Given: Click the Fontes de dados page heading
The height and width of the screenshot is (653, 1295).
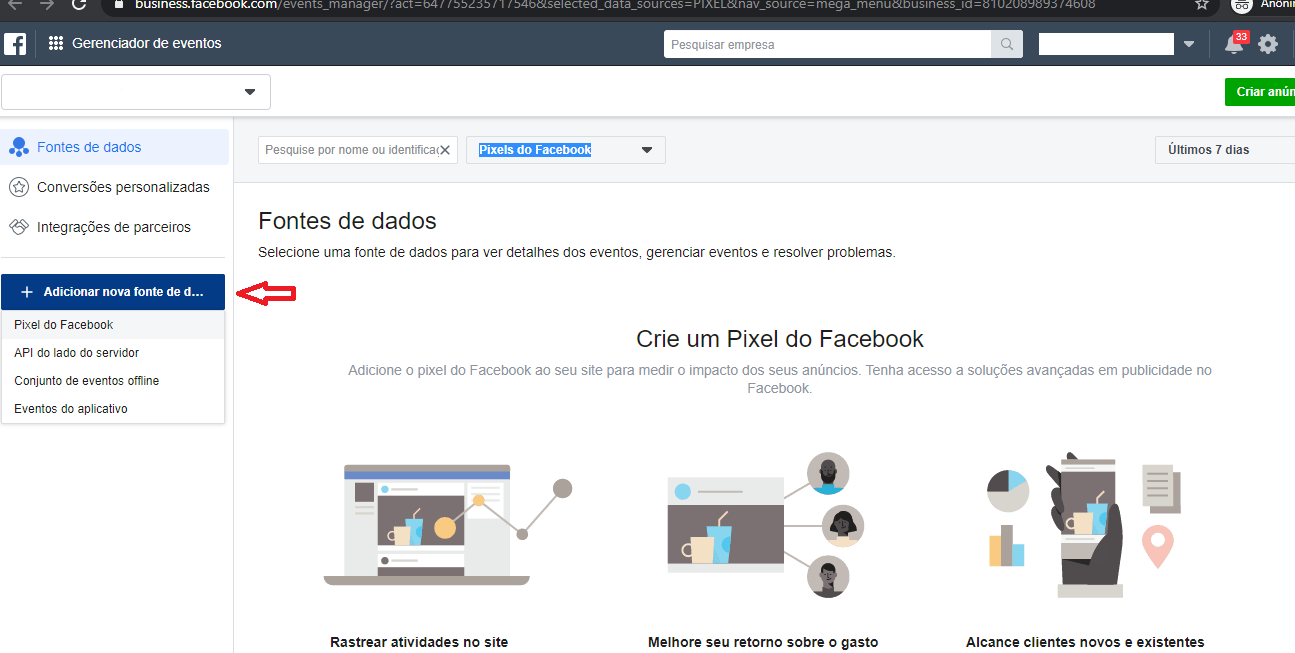Looking at the screenshot, I should pos(347,220).
